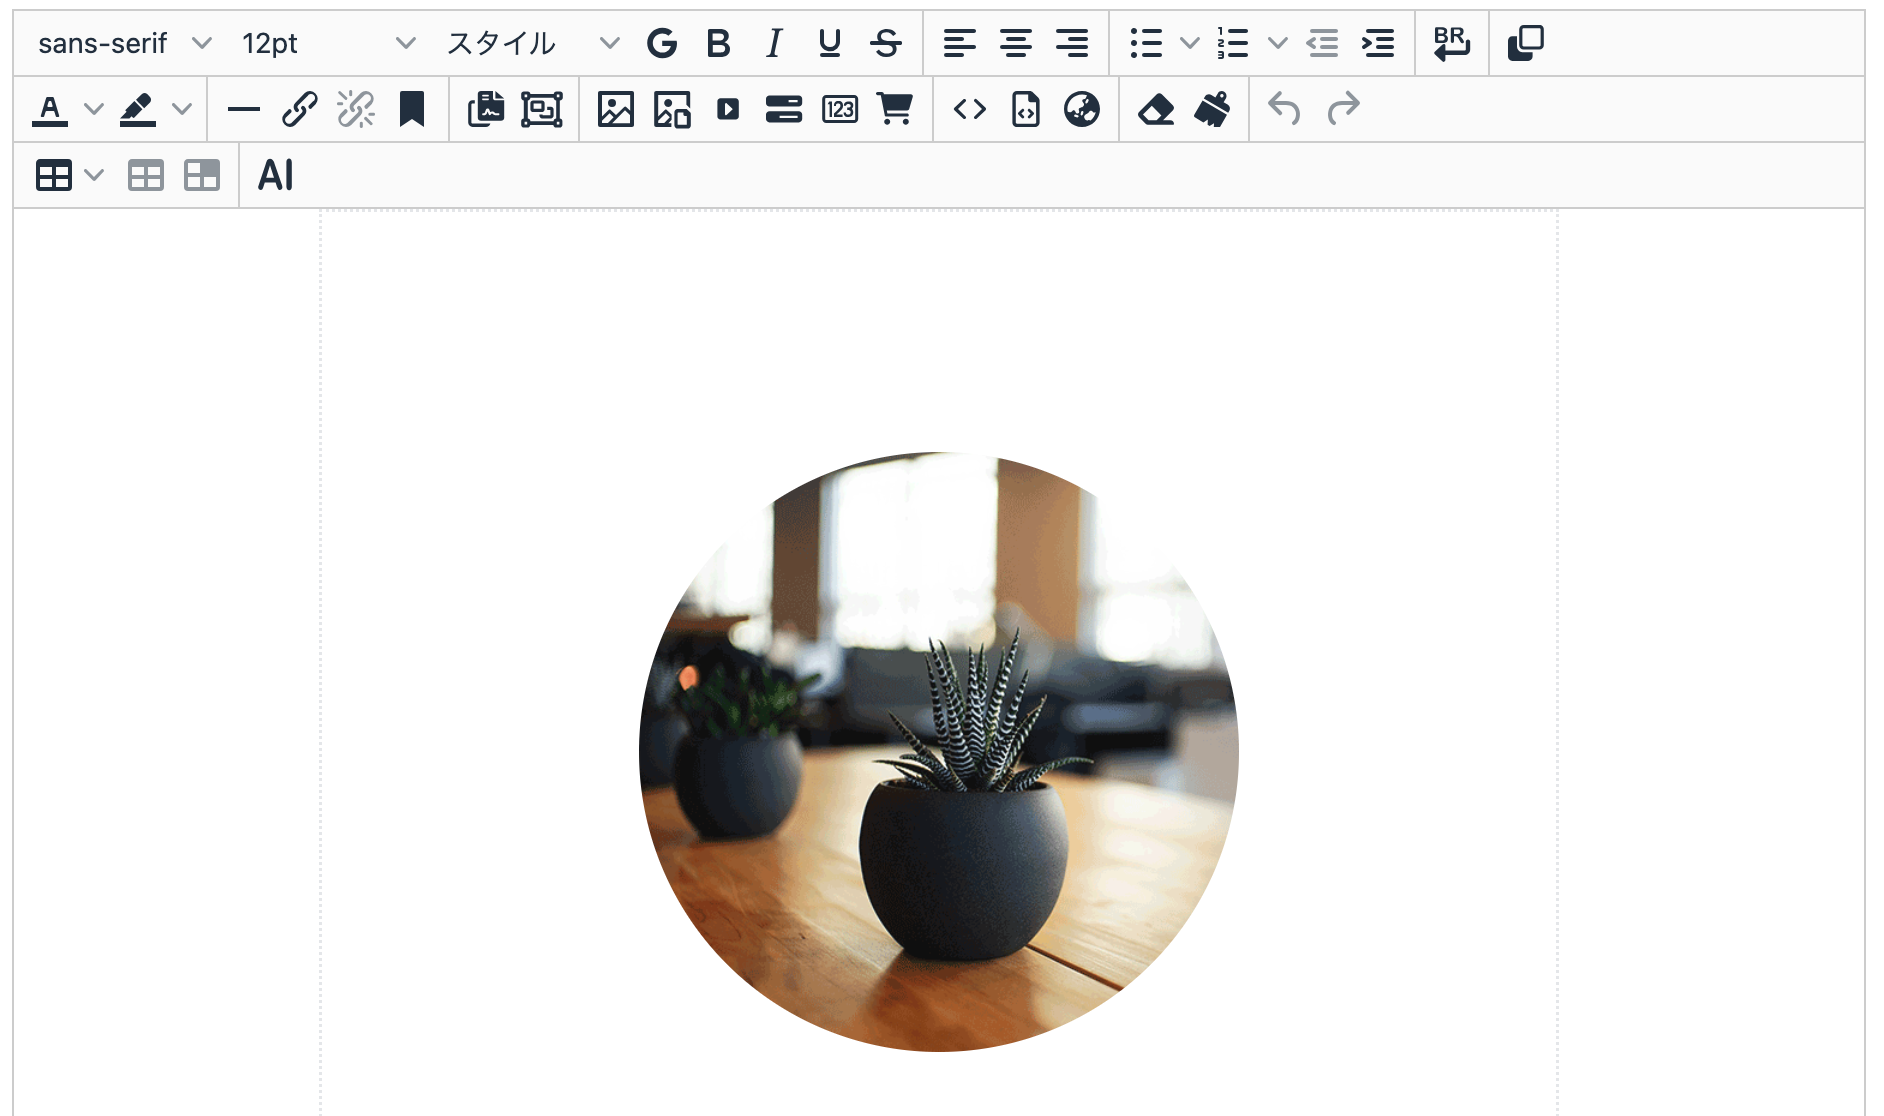
Task: Increase the indent
Action: click(x=1379, y=43)
